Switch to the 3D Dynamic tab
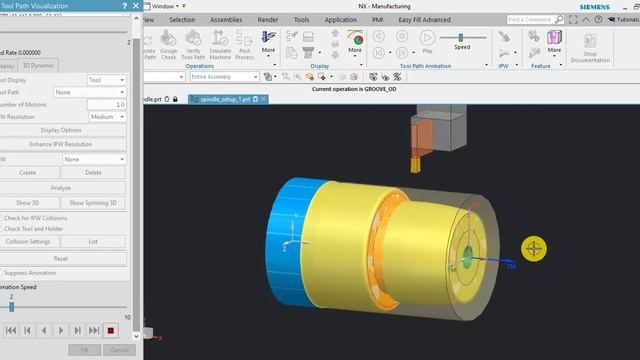The image size is (640, 360). pyautogui.click(x=38, y=65)
